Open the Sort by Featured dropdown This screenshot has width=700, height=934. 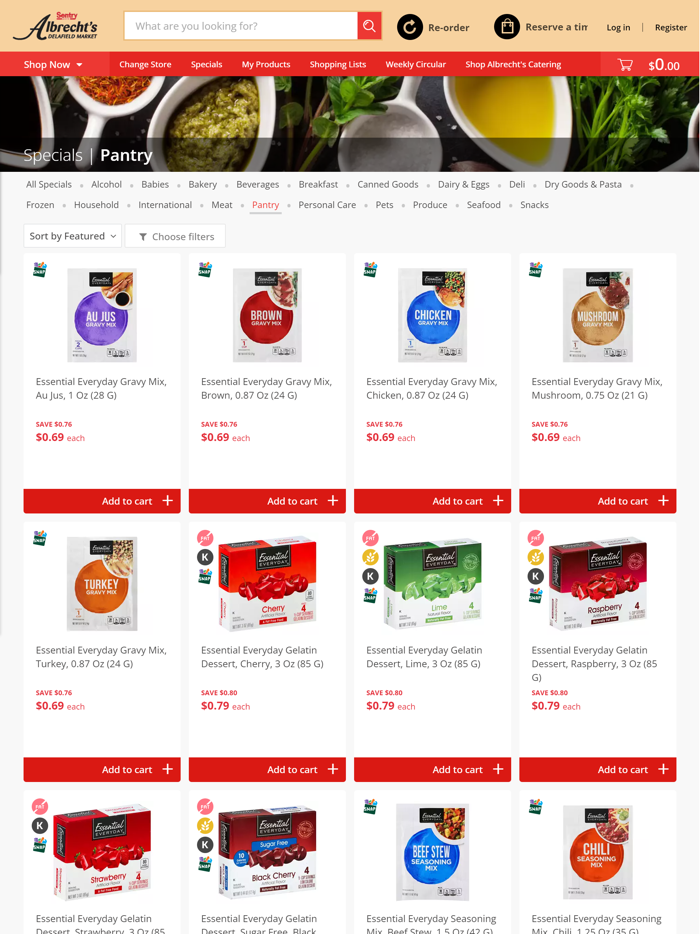coord(73,236)
